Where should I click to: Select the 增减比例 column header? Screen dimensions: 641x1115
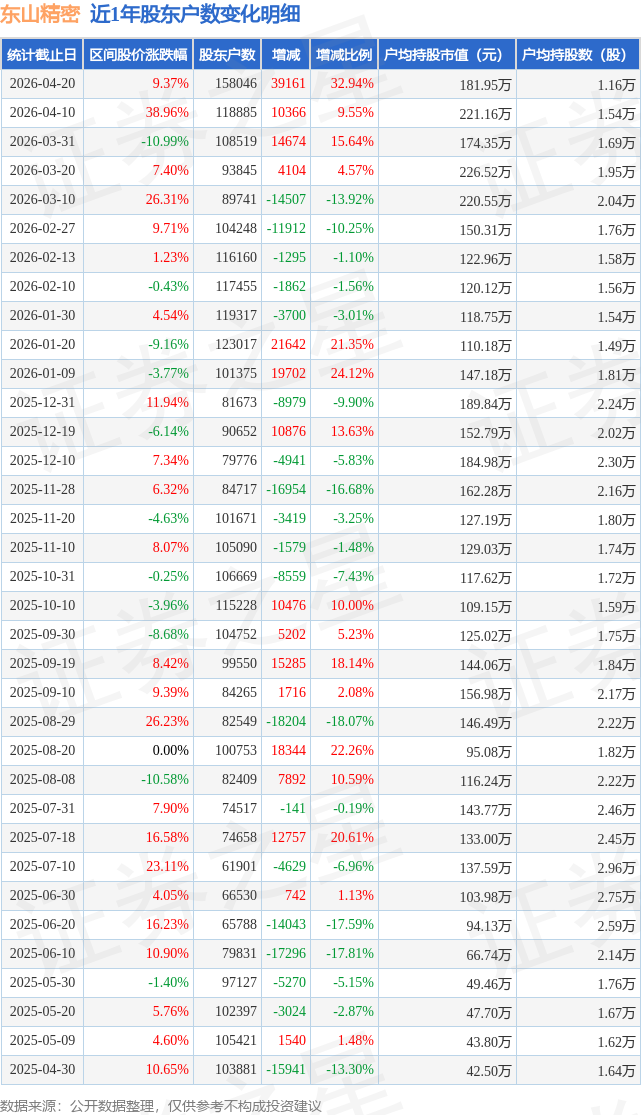pos(343,55)
